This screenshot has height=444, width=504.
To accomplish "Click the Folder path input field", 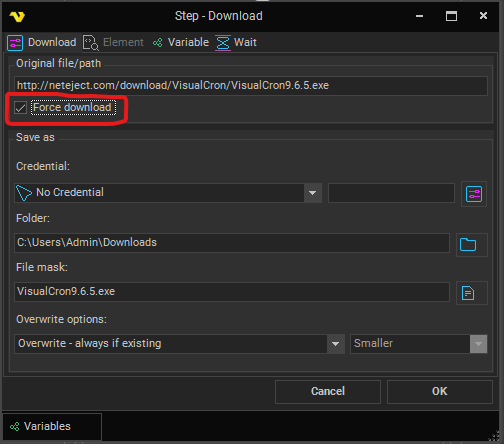I will (x=232, y=243).
